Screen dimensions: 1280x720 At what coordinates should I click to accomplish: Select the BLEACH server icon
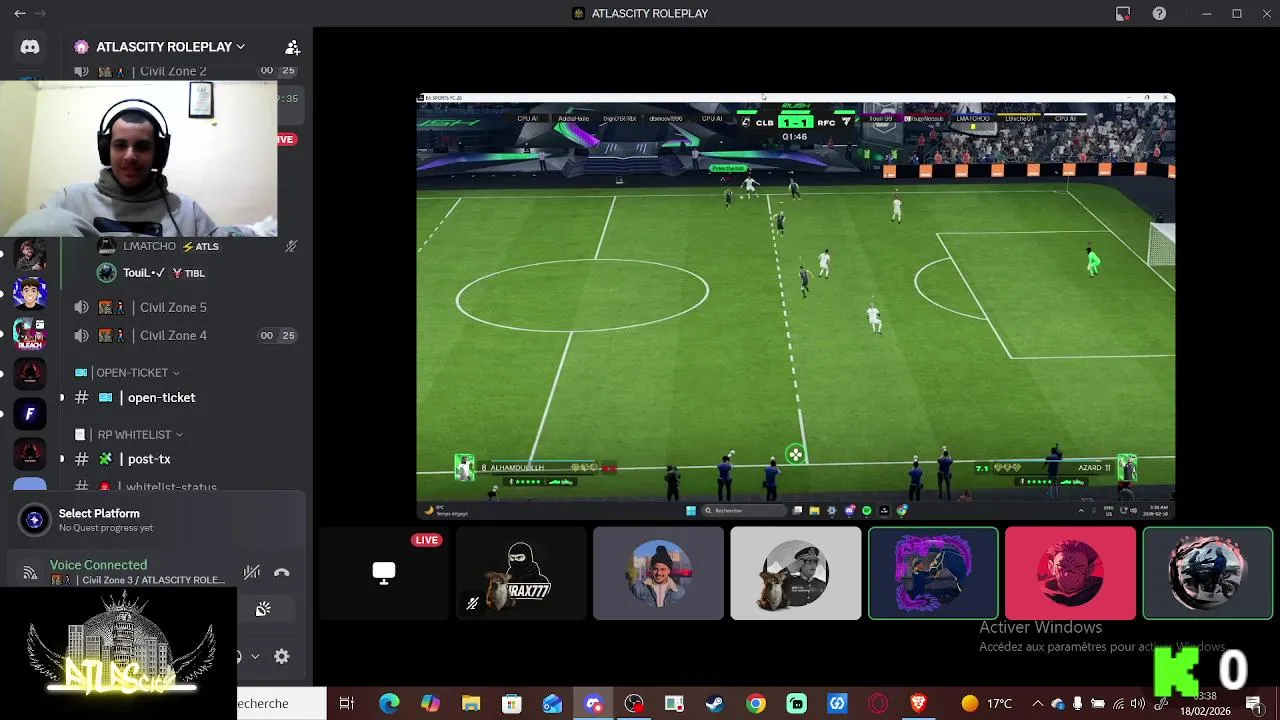(x=30, y=333)
